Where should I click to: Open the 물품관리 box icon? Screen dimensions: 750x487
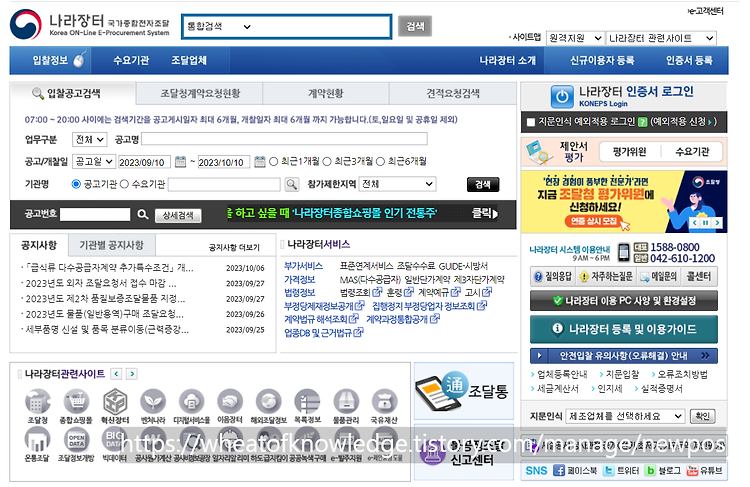[x=346, y=401]
